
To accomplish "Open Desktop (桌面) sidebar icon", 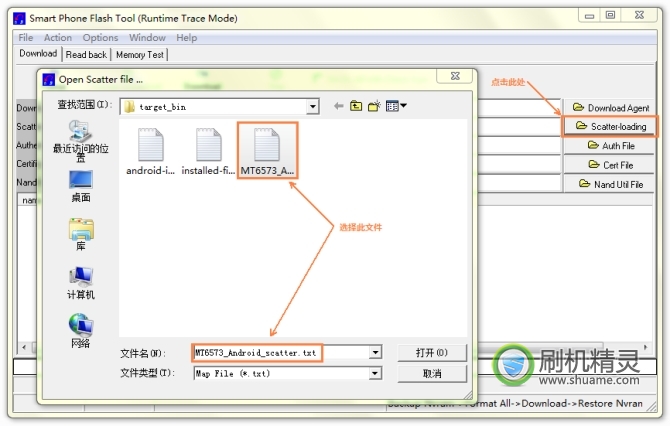I will click(x=80, y=186).
